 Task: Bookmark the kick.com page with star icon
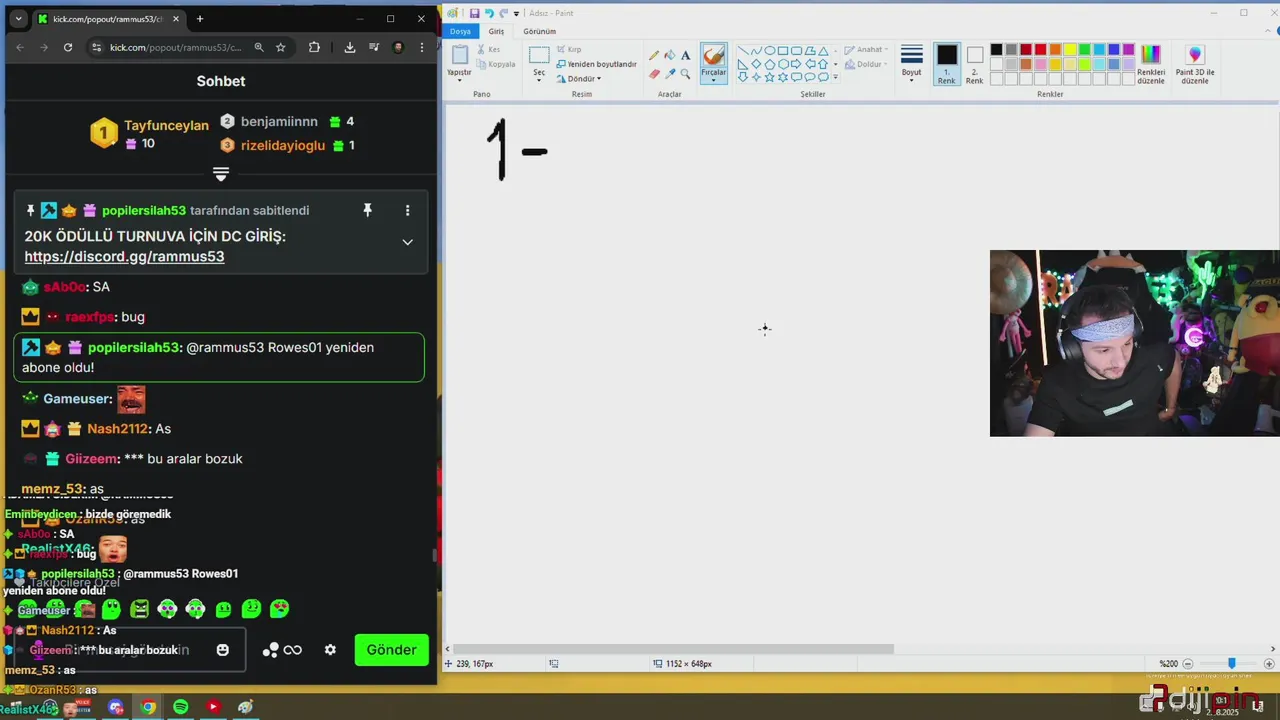(x=281, y=47)
